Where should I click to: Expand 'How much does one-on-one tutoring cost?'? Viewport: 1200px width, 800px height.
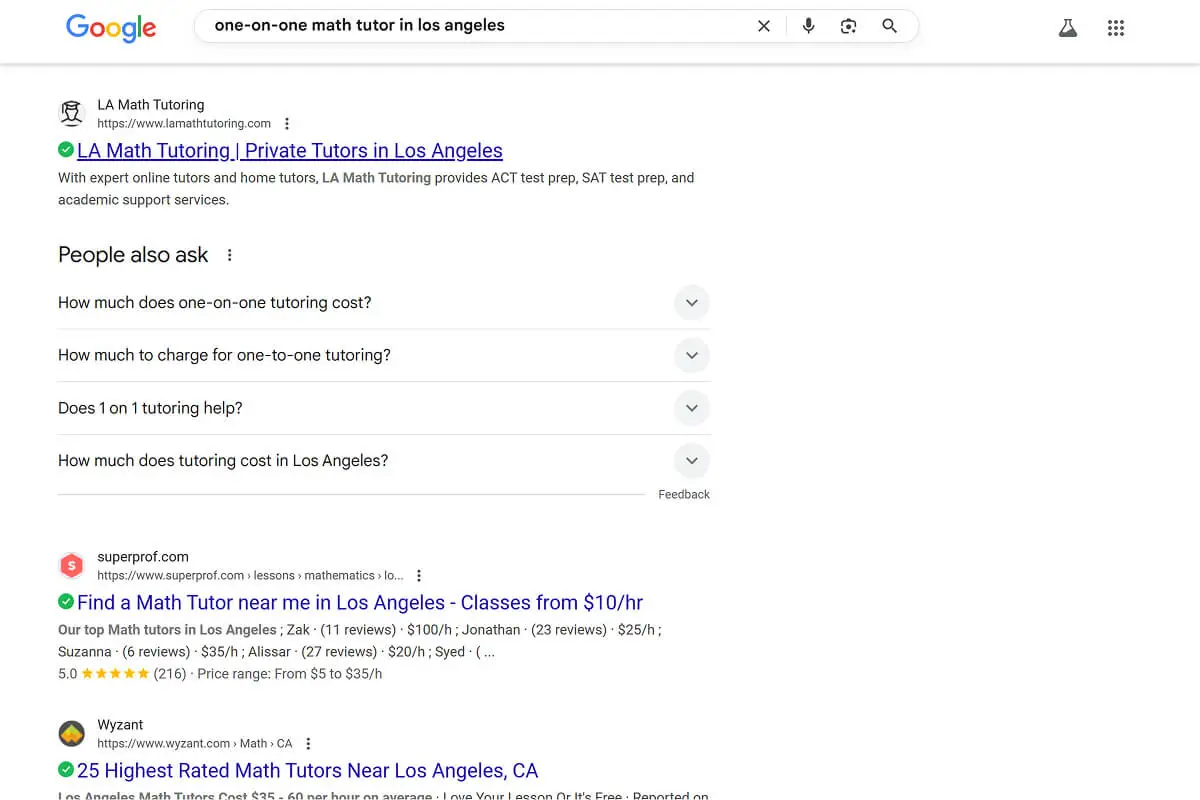click(691, 302)
